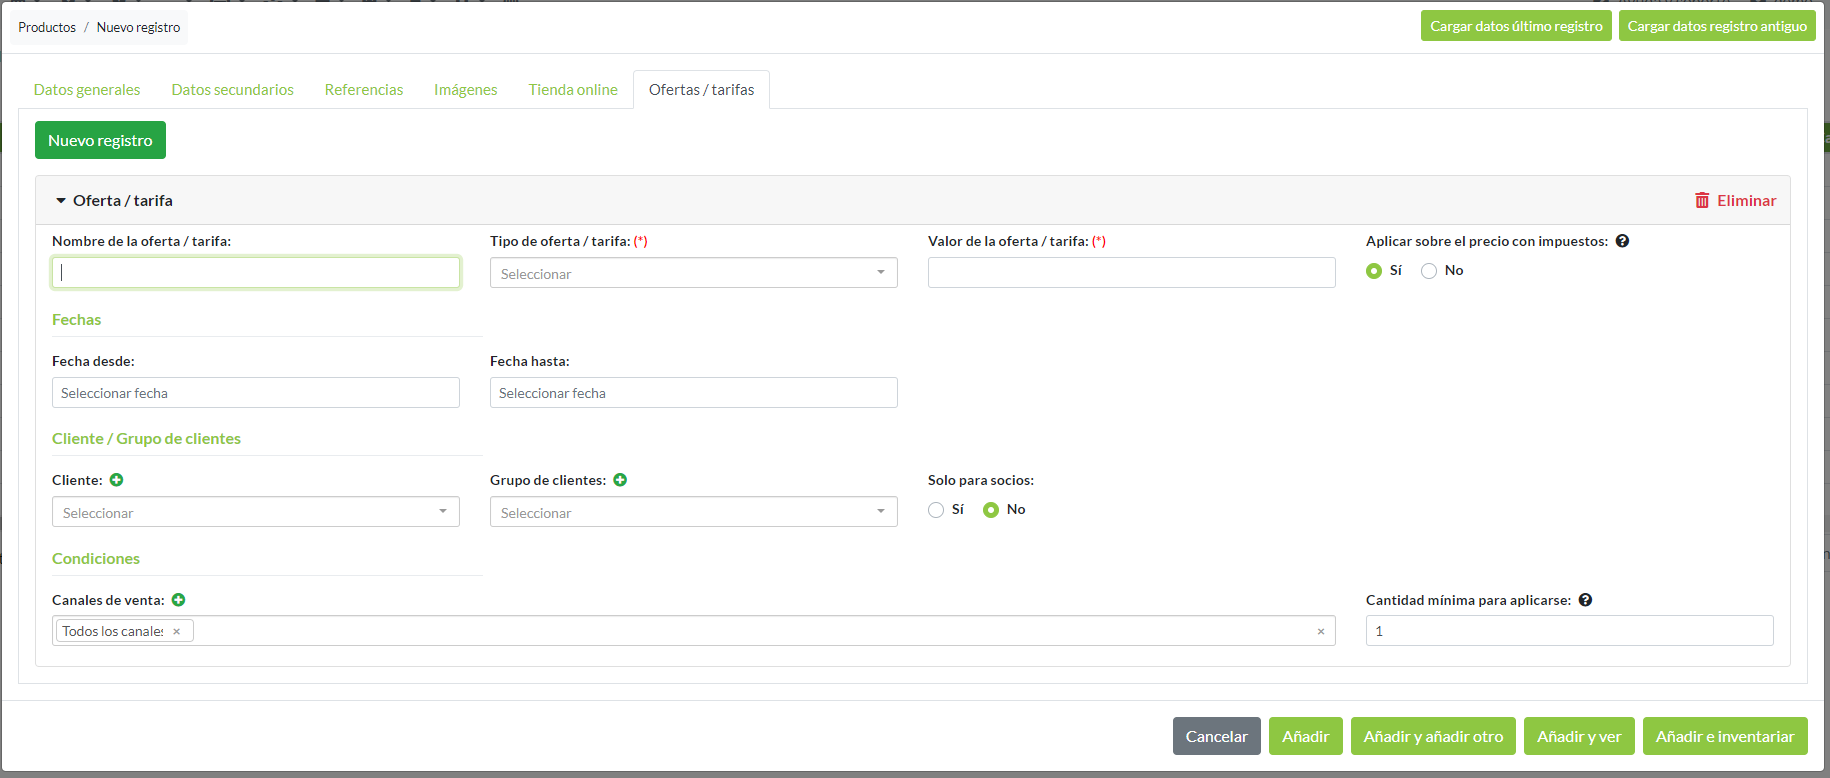Show help for Cantidad mínima para aplicarse
This screenshot has height=778, width=1830.
[x=1585, y=600]
